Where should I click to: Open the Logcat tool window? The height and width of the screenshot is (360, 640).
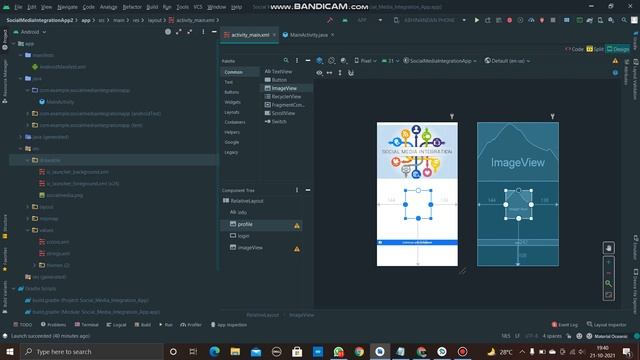click(x=116, y=324)
